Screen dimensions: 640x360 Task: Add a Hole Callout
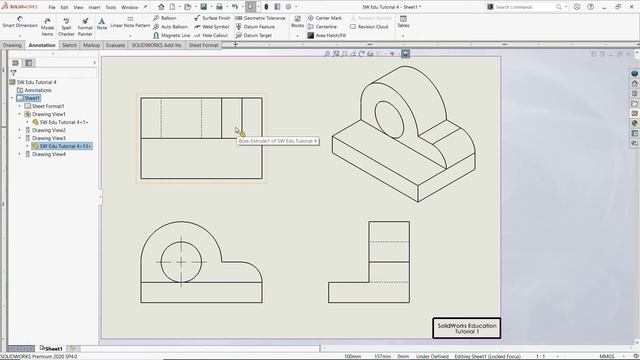(211, 36)
